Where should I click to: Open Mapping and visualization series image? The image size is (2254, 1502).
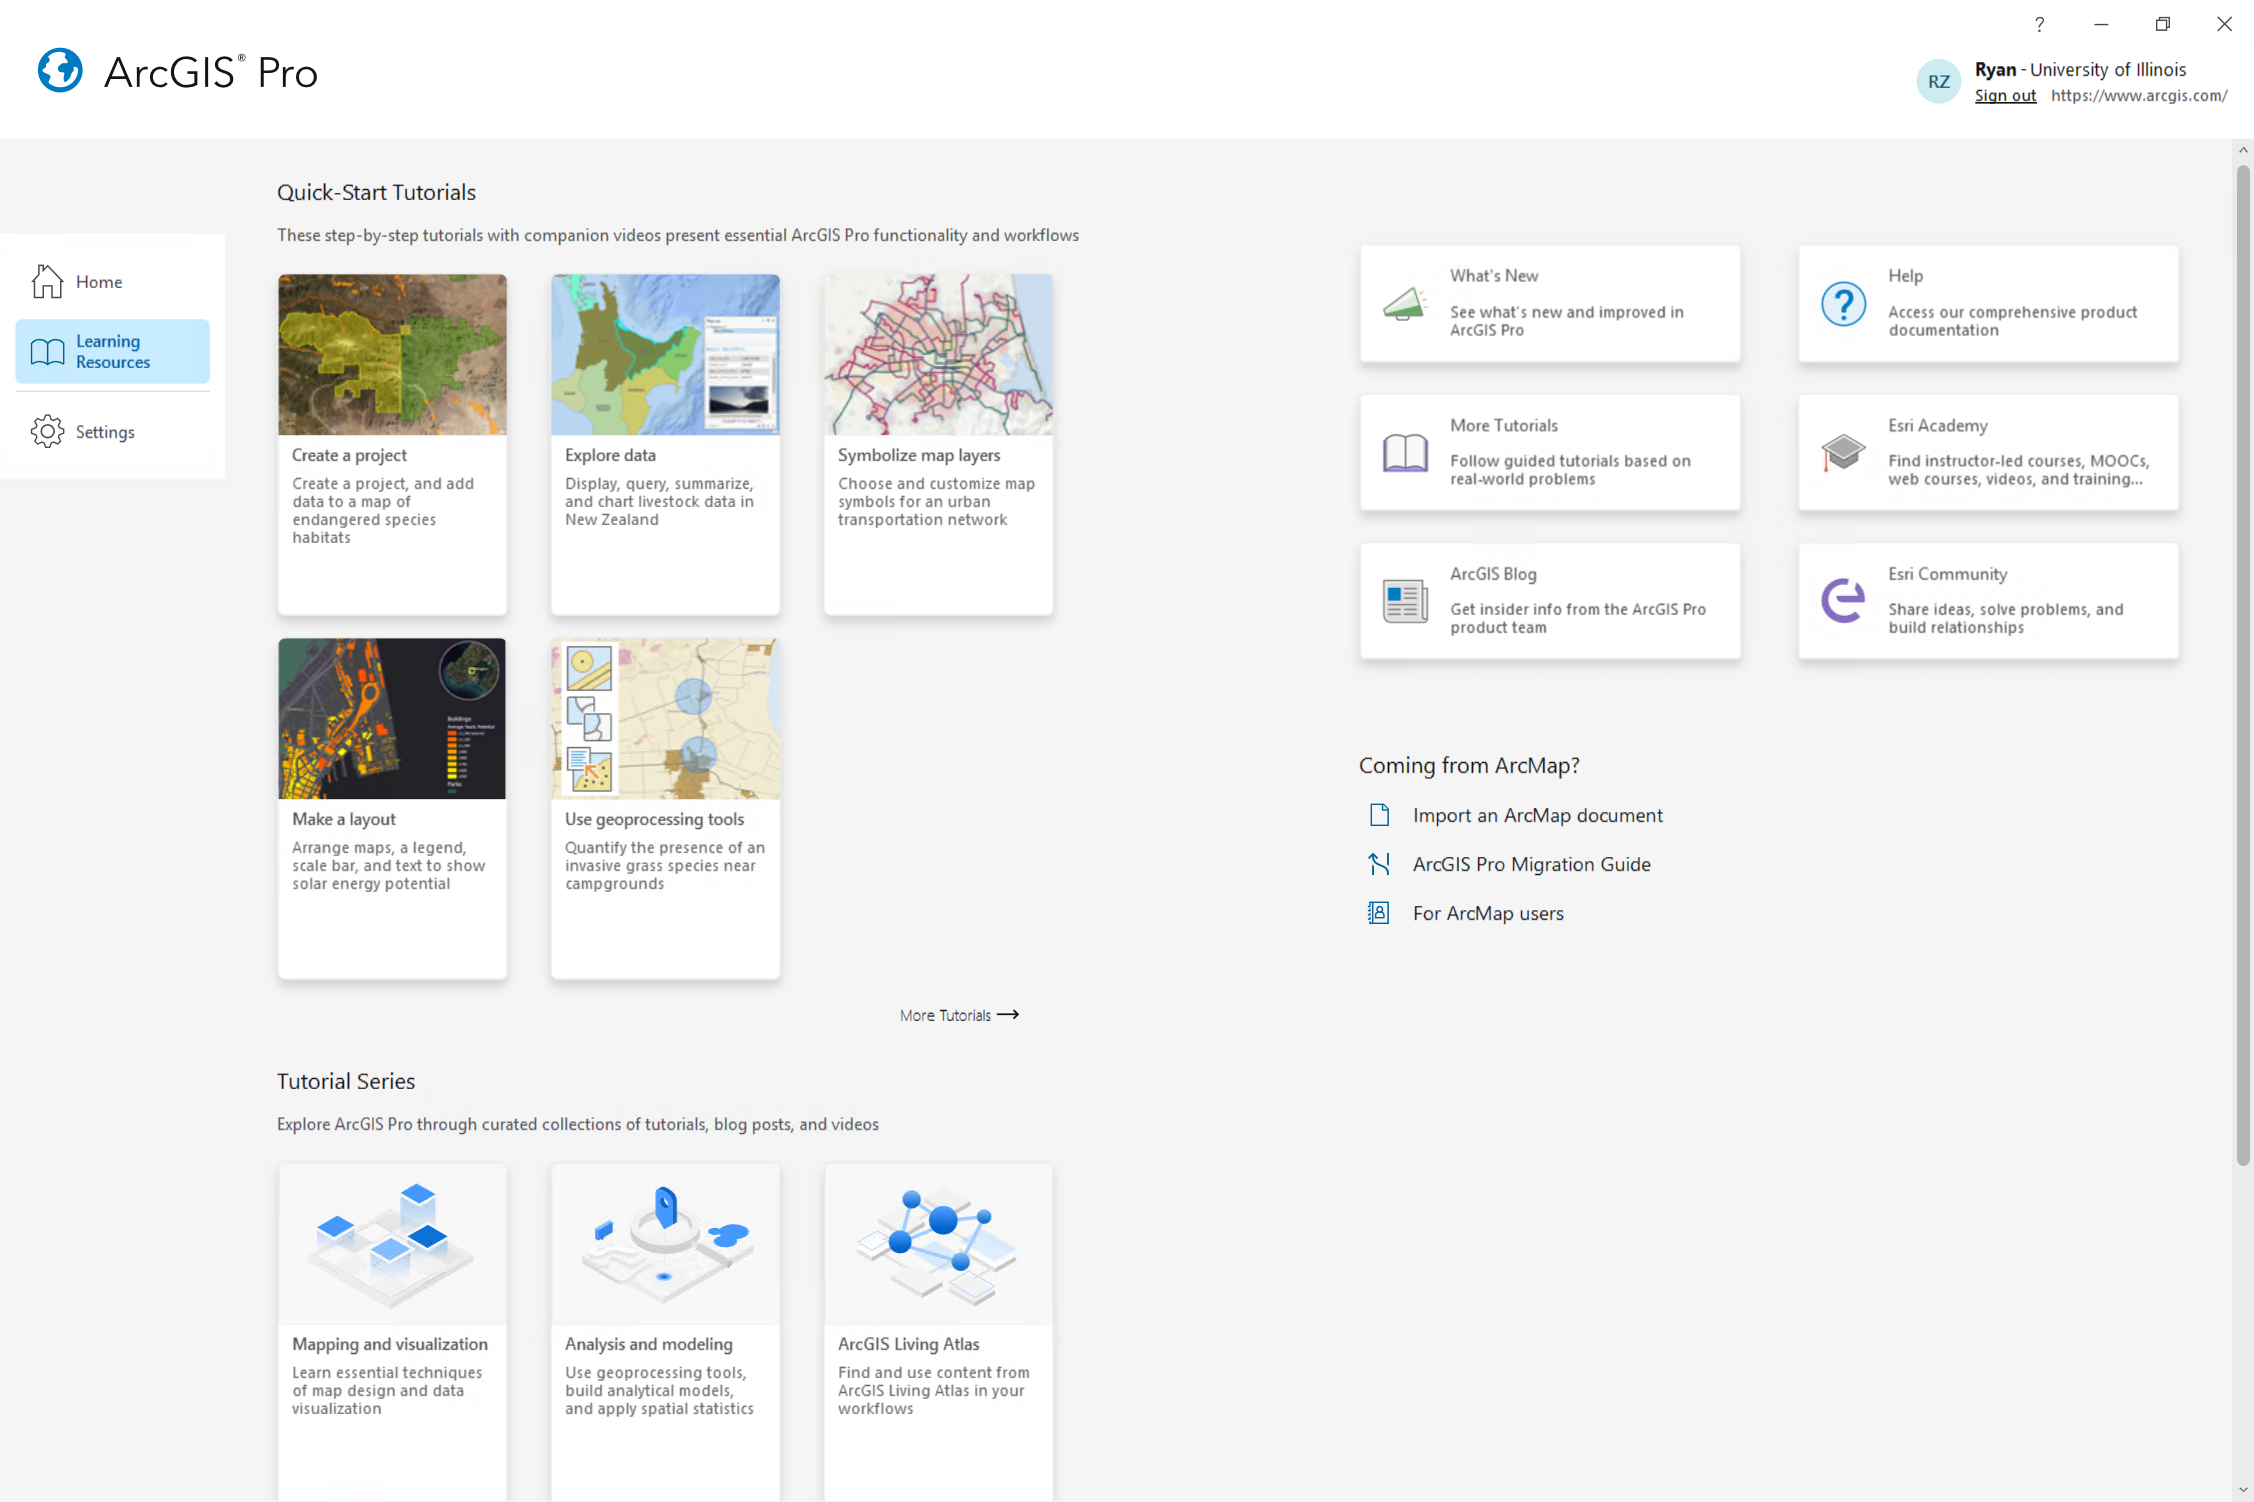[x=392, y=1244]
